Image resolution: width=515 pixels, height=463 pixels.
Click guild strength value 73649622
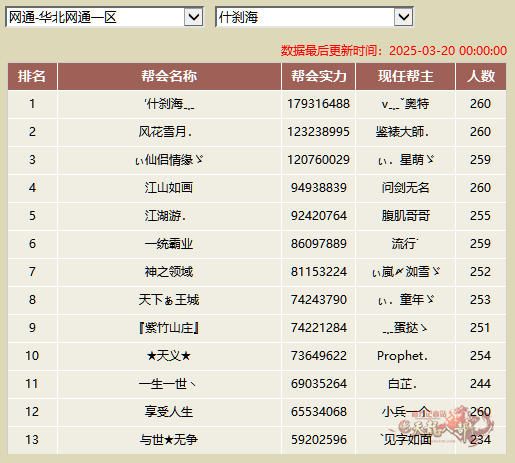(x=319, y=356)
